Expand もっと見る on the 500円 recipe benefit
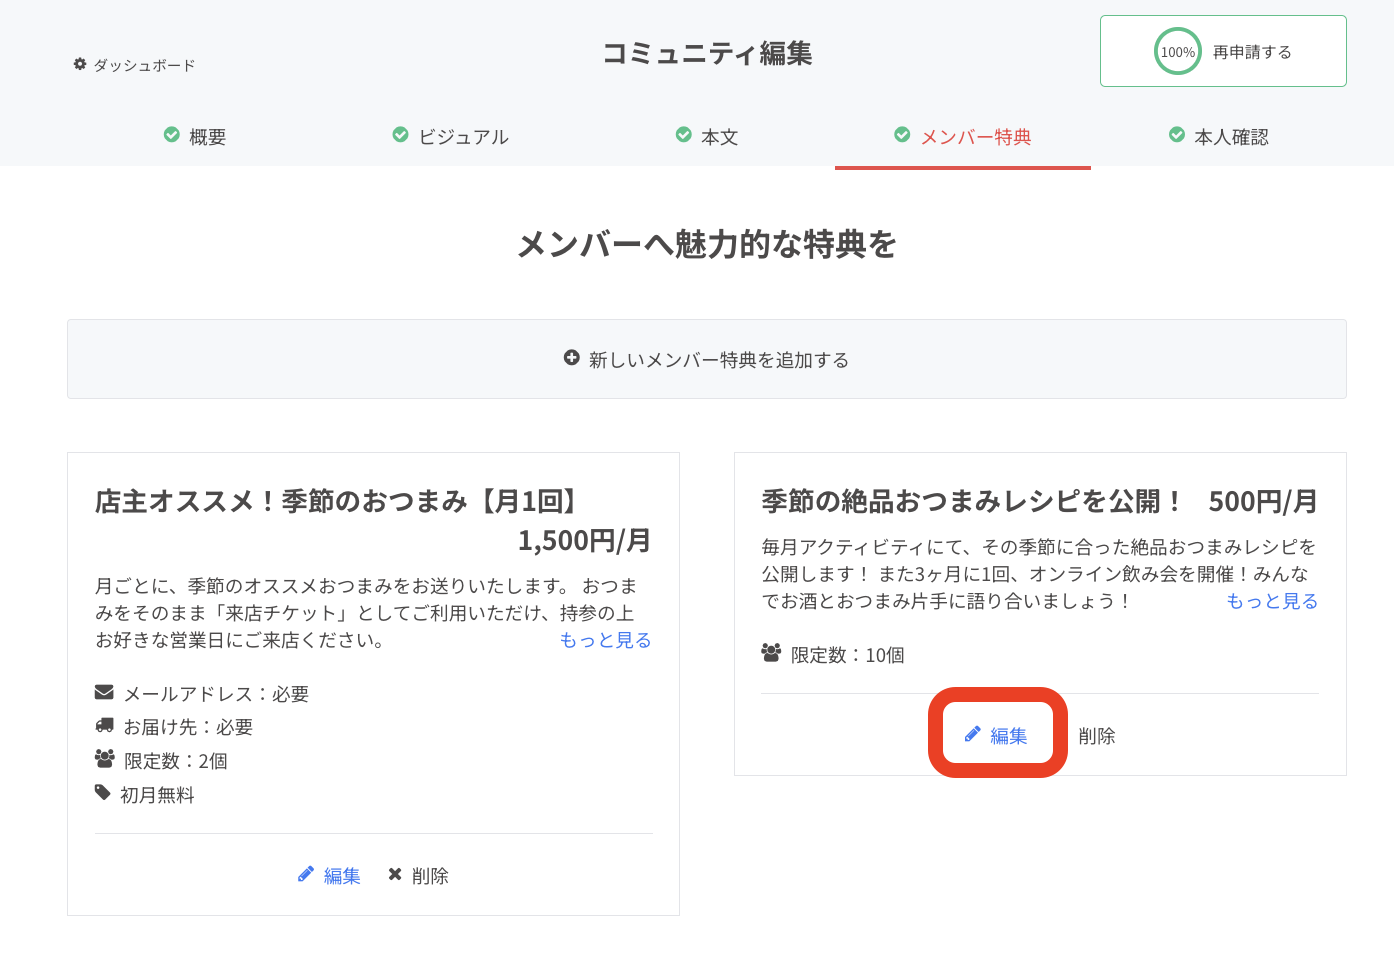This screenshot has height=960, width=1394. 1272,601
